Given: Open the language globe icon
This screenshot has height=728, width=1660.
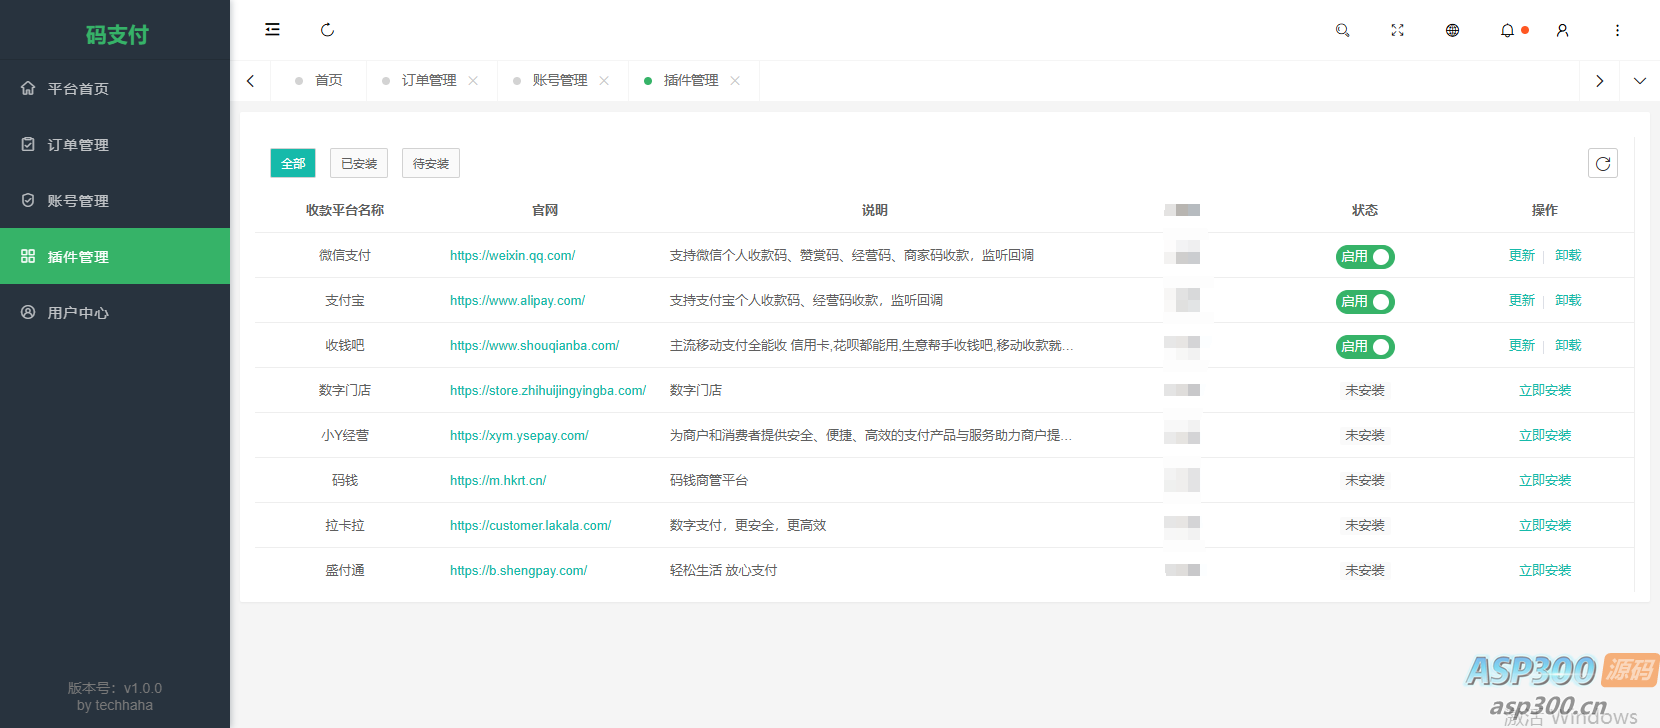Looking at the screenshot, I should point(1452,30).
